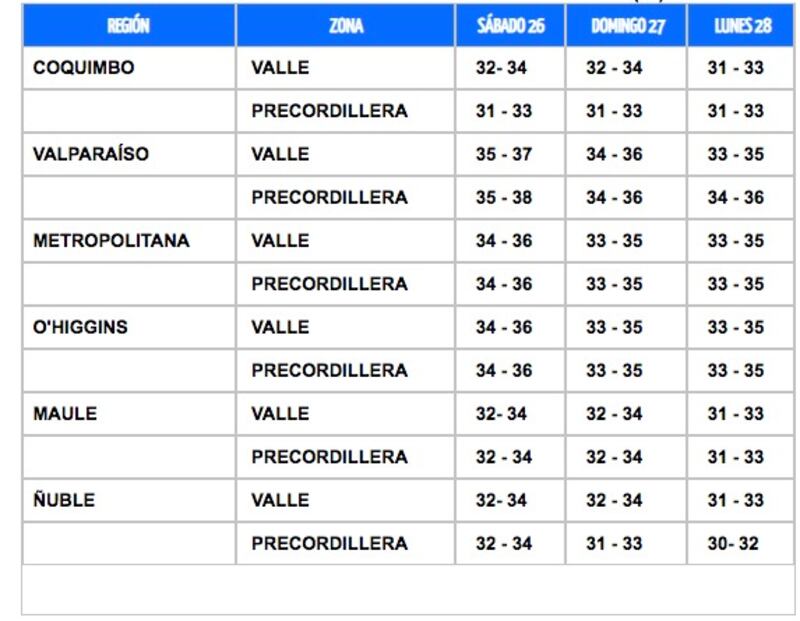Click the METROPOLITANA region cell
800x621 pixels.
(x=129, y=241)
